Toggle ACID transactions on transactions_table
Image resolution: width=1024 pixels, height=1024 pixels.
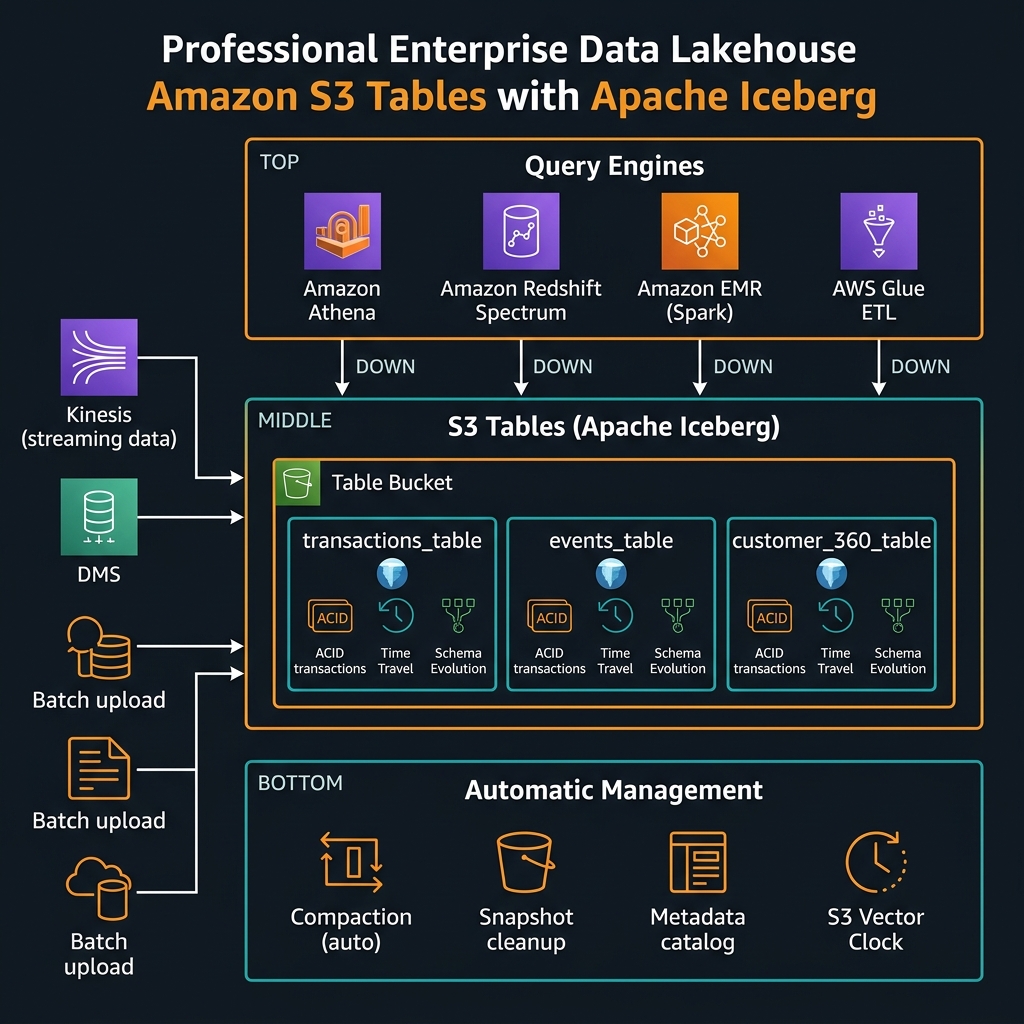coord(330,618)
